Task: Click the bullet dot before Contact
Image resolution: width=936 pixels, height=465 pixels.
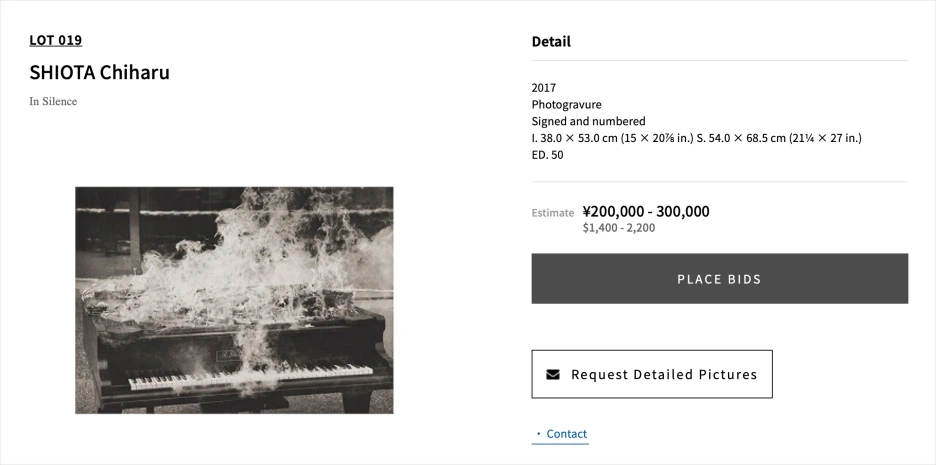Action: click(538, 434)
